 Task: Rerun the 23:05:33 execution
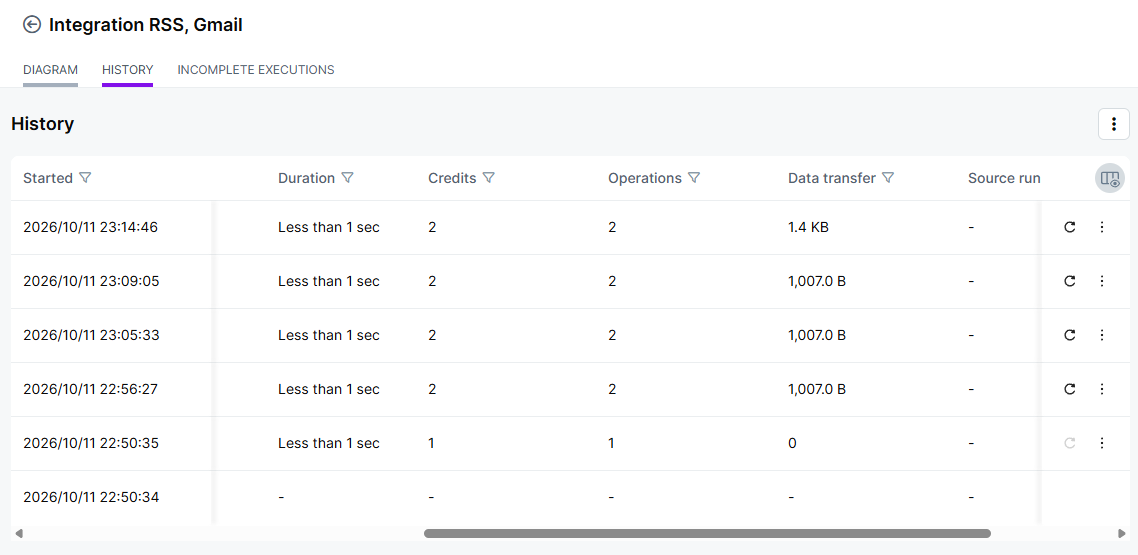[1069, 335]
